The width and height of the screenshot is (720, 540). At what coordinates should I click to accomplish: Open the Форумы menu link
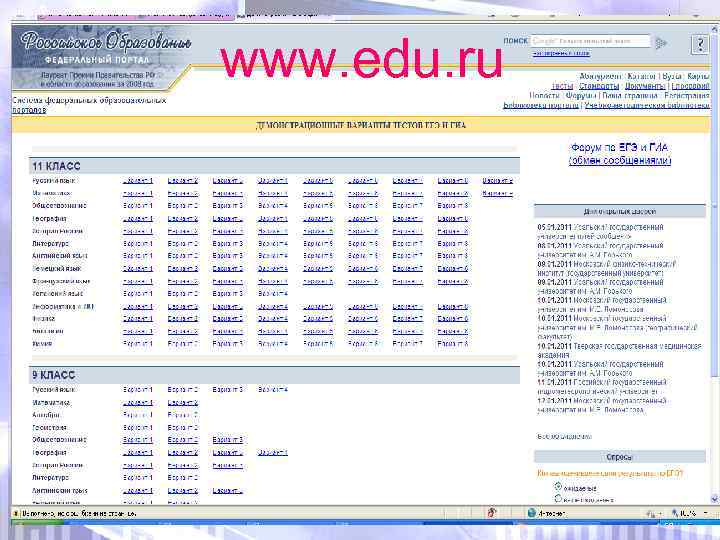[x=581, y=96]
